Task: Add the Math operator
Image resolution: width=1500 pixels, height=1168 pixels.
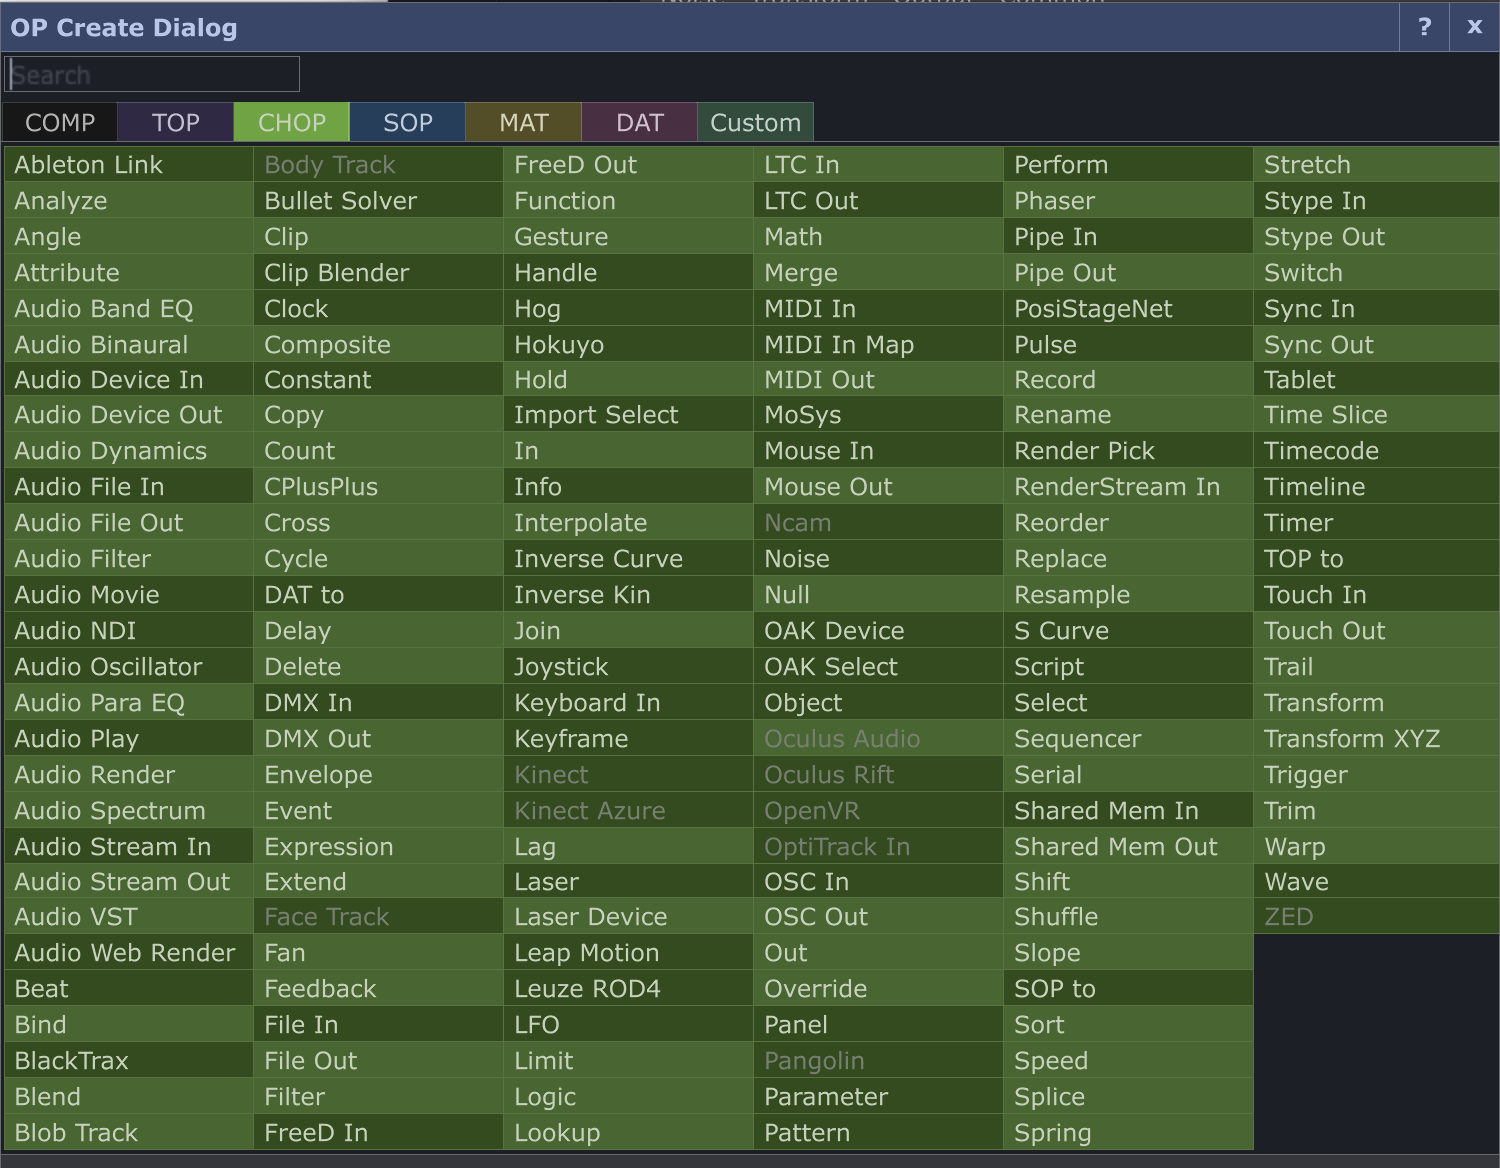Action: (878, 237)
